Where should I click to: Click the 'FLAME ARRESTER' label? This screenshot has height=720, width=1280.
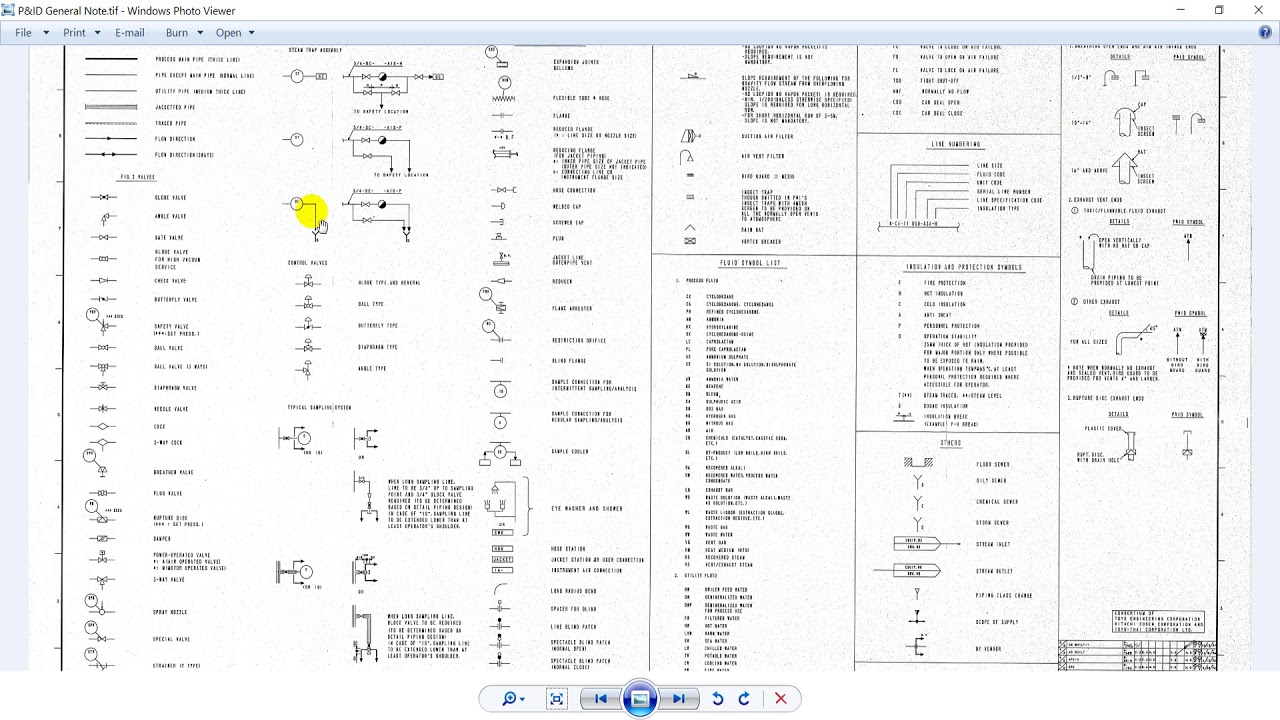(x=572, y=308)
